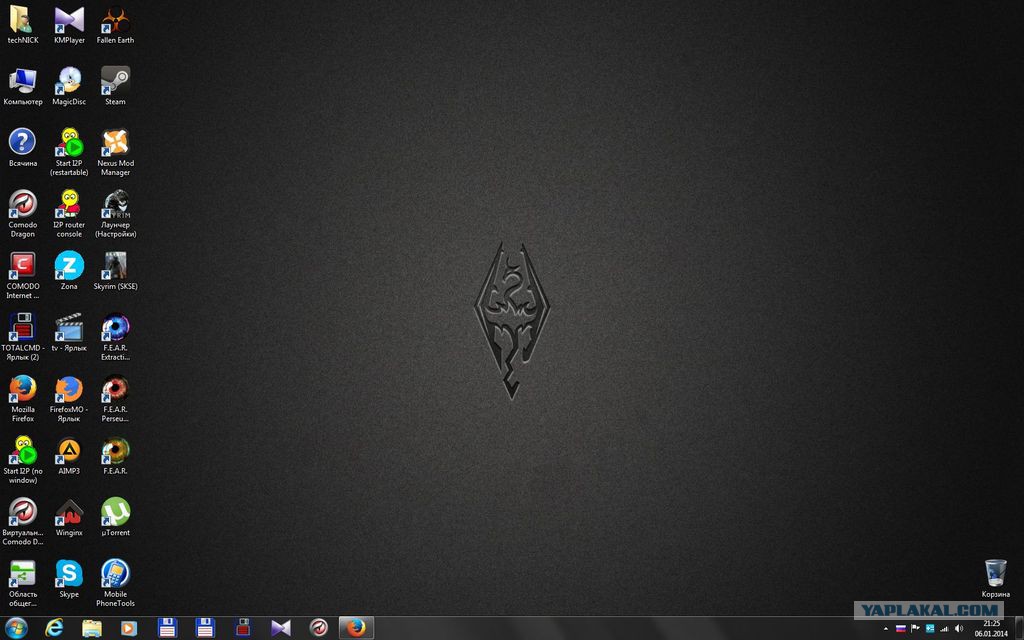Launch F.E.A.R. Perseus Mandate shortcut

click(116, 397)
